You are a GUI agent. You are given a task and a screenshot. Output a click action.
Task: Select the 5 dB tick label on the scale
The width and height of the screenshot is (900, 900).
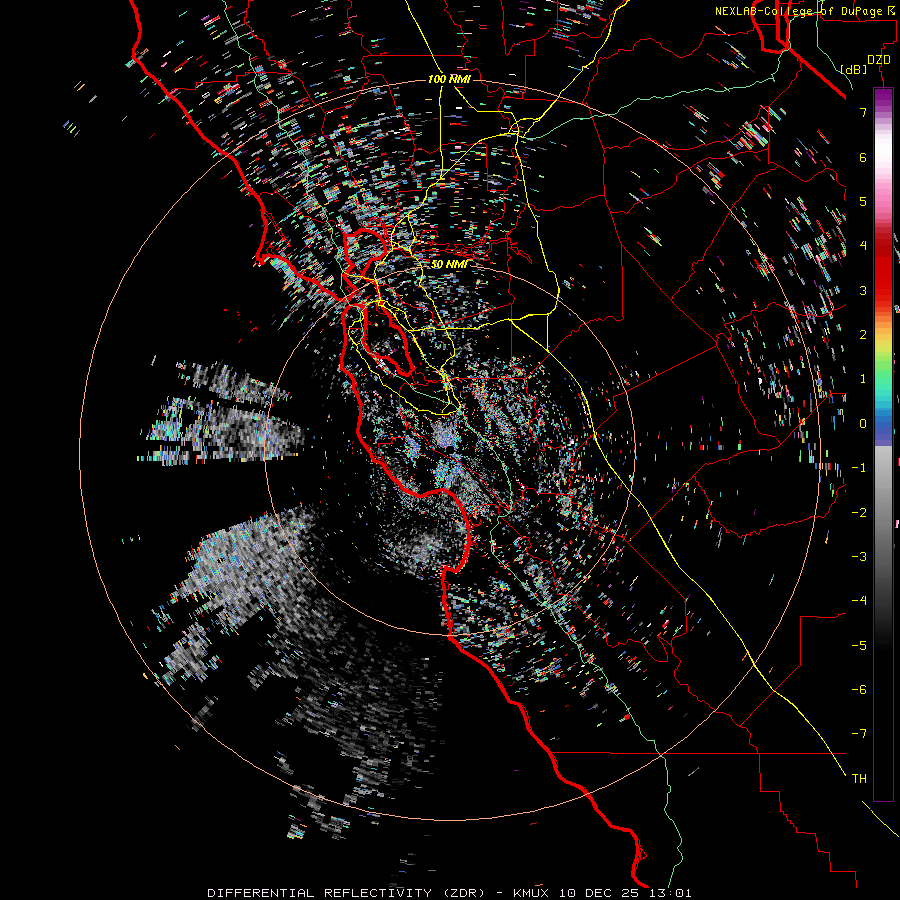coord(863,201)
